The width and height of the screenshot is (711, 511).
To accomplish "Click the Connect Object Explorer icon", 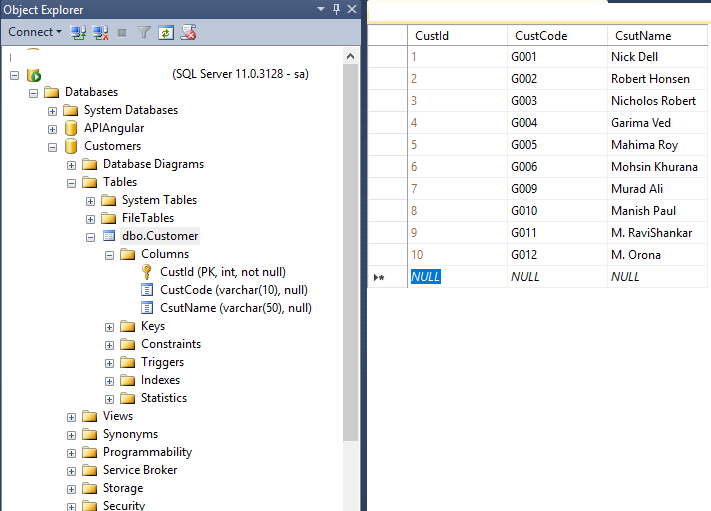I will click(78, 32).
